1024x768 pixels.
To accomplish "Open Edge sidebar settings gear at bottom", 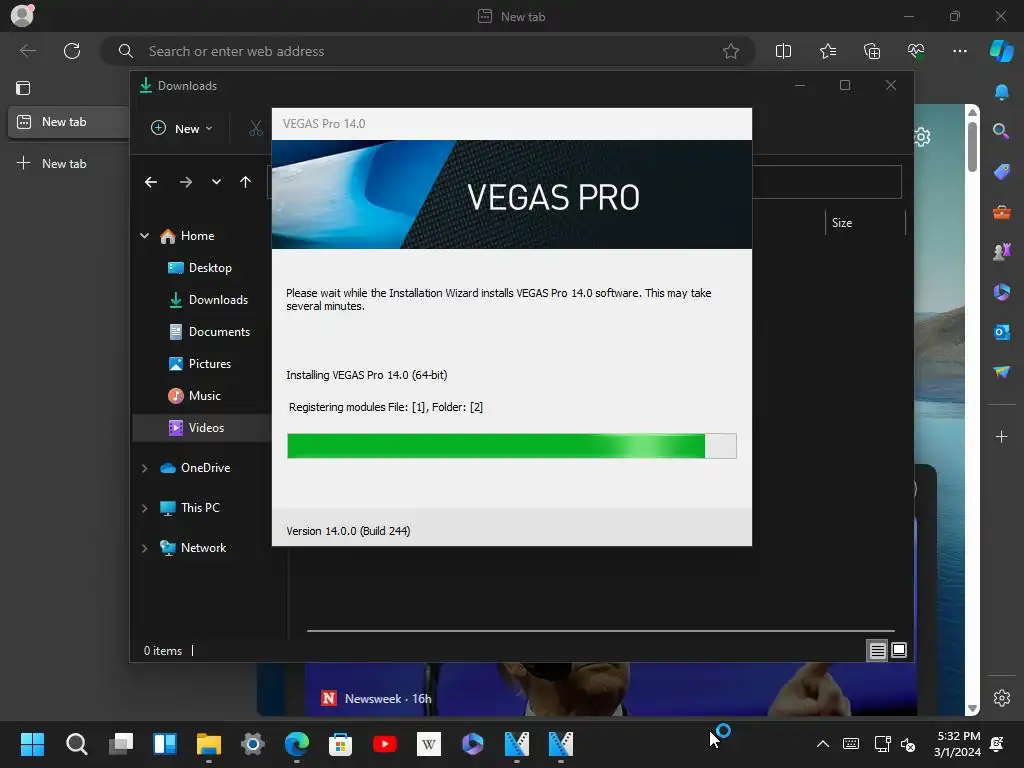I will [x=1002, y=697].
